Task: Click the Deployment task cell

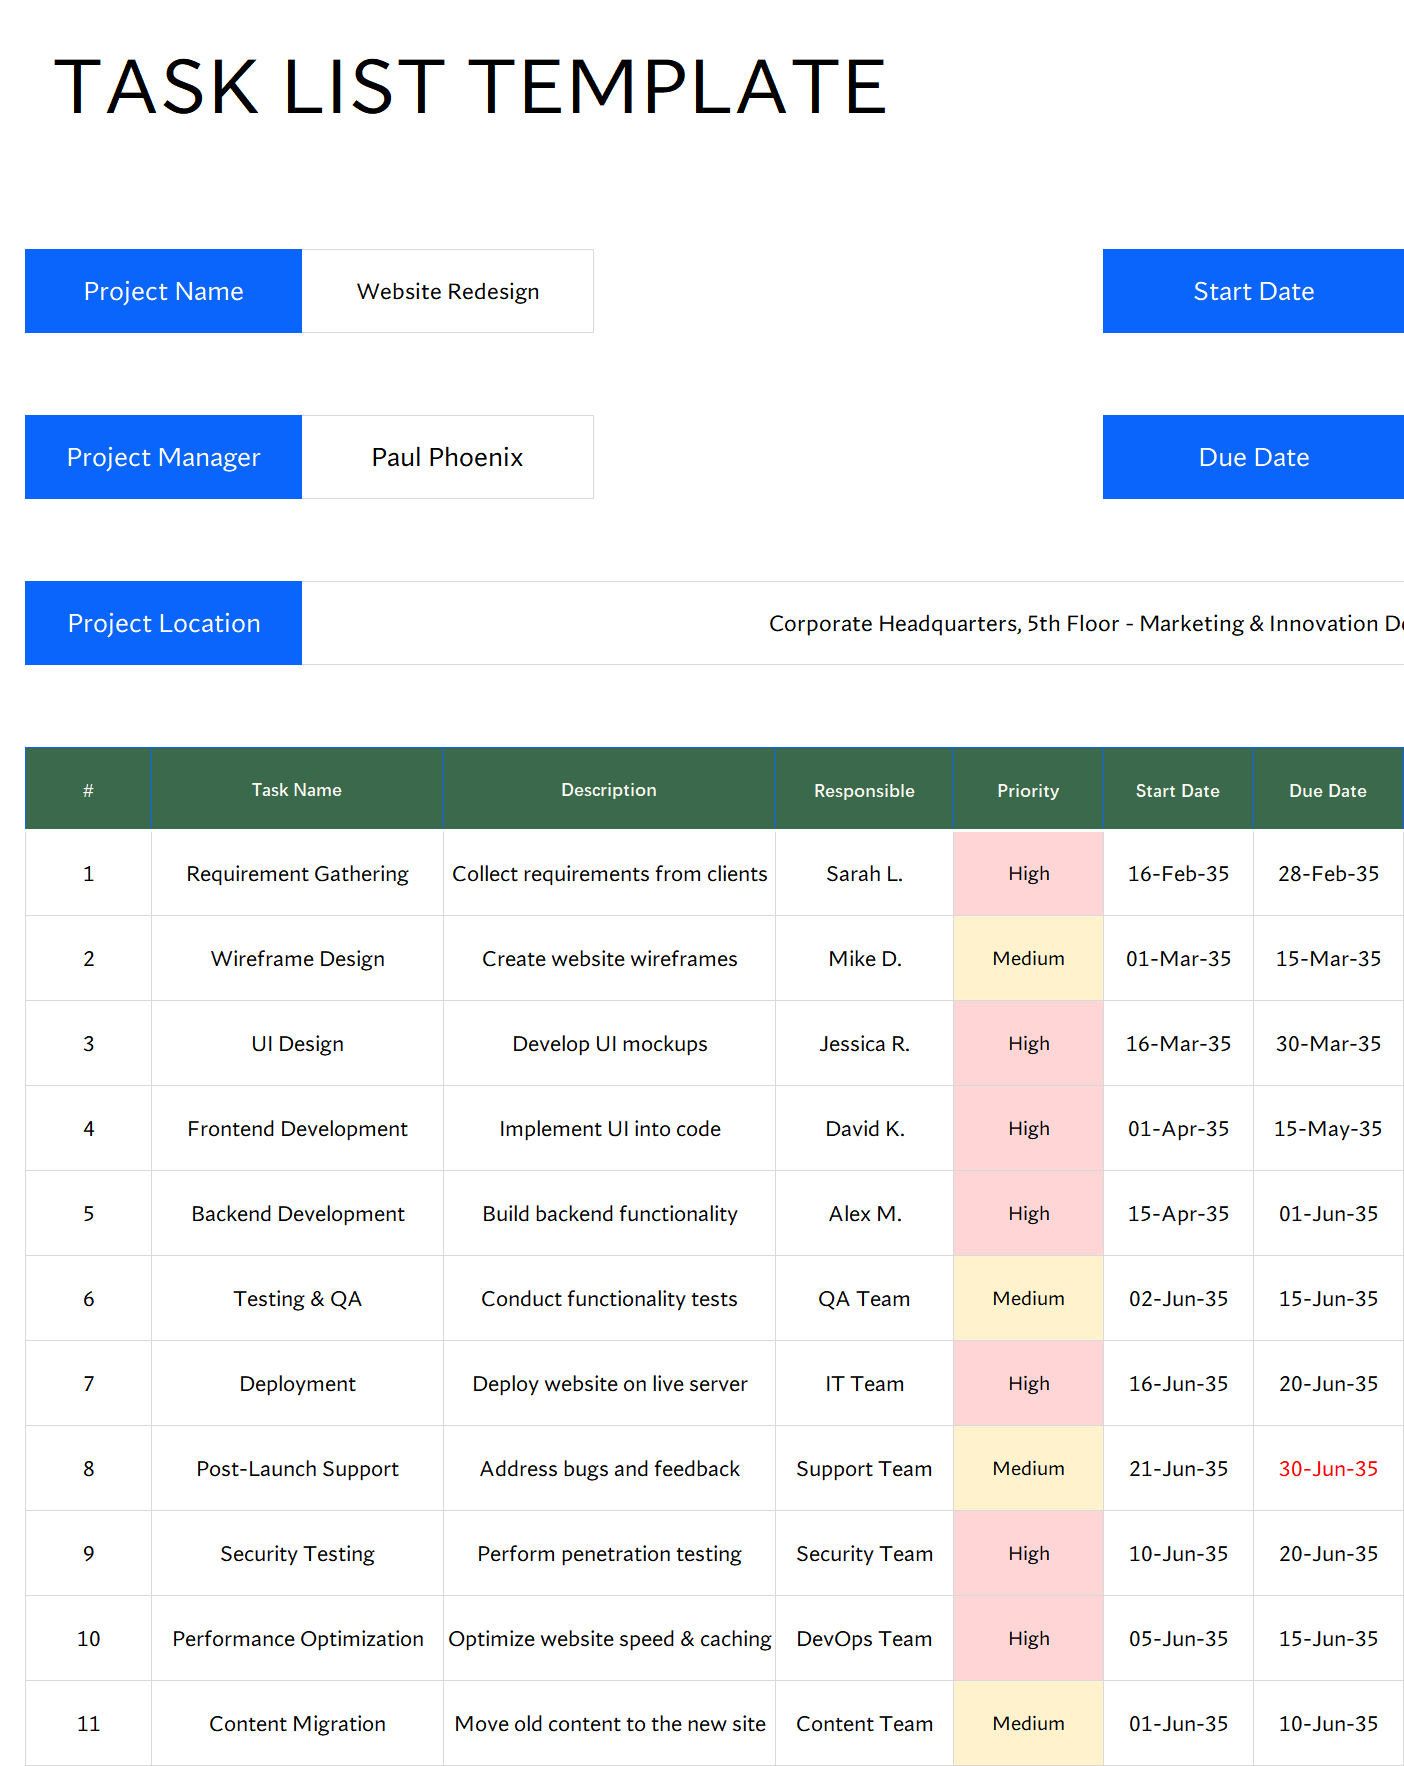Action: pyautogui.click(x=297, y=1384)
